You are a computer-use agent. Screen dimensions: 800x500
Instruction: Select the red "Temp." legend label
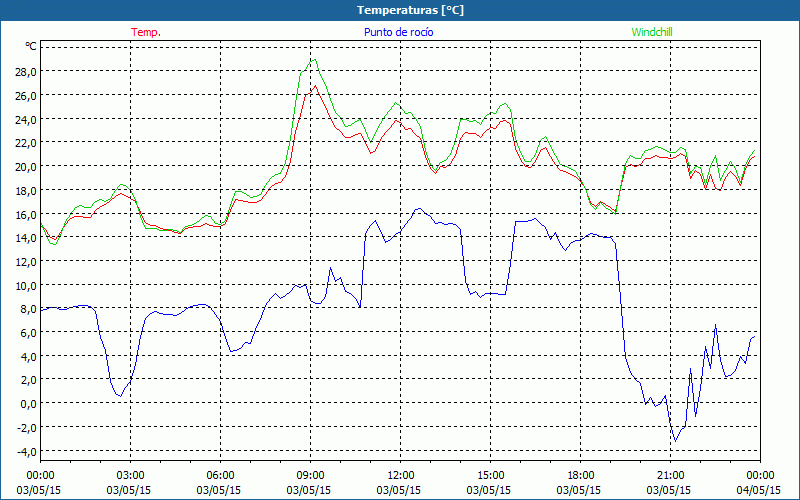146,32
